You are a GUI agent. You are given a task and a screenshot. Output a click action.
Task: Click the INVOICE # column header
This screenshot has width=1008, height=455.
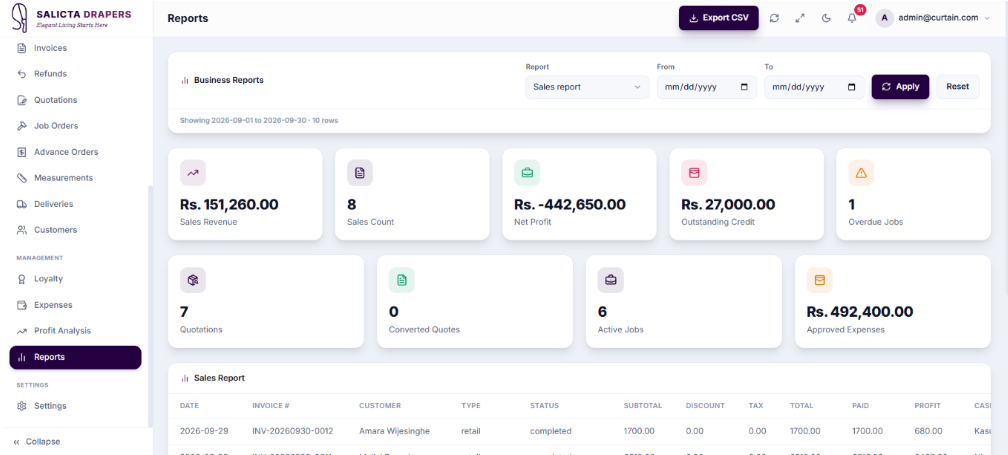(271, 406)
